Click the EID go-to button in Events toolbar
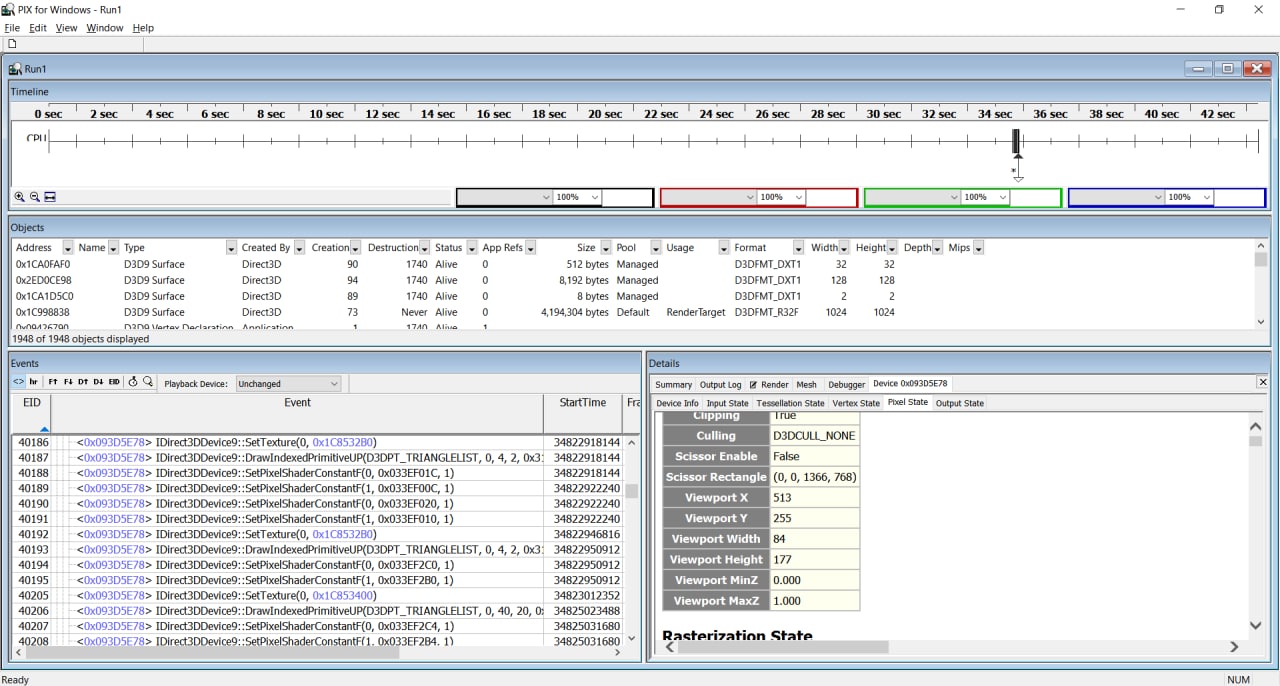 point(114,382)
